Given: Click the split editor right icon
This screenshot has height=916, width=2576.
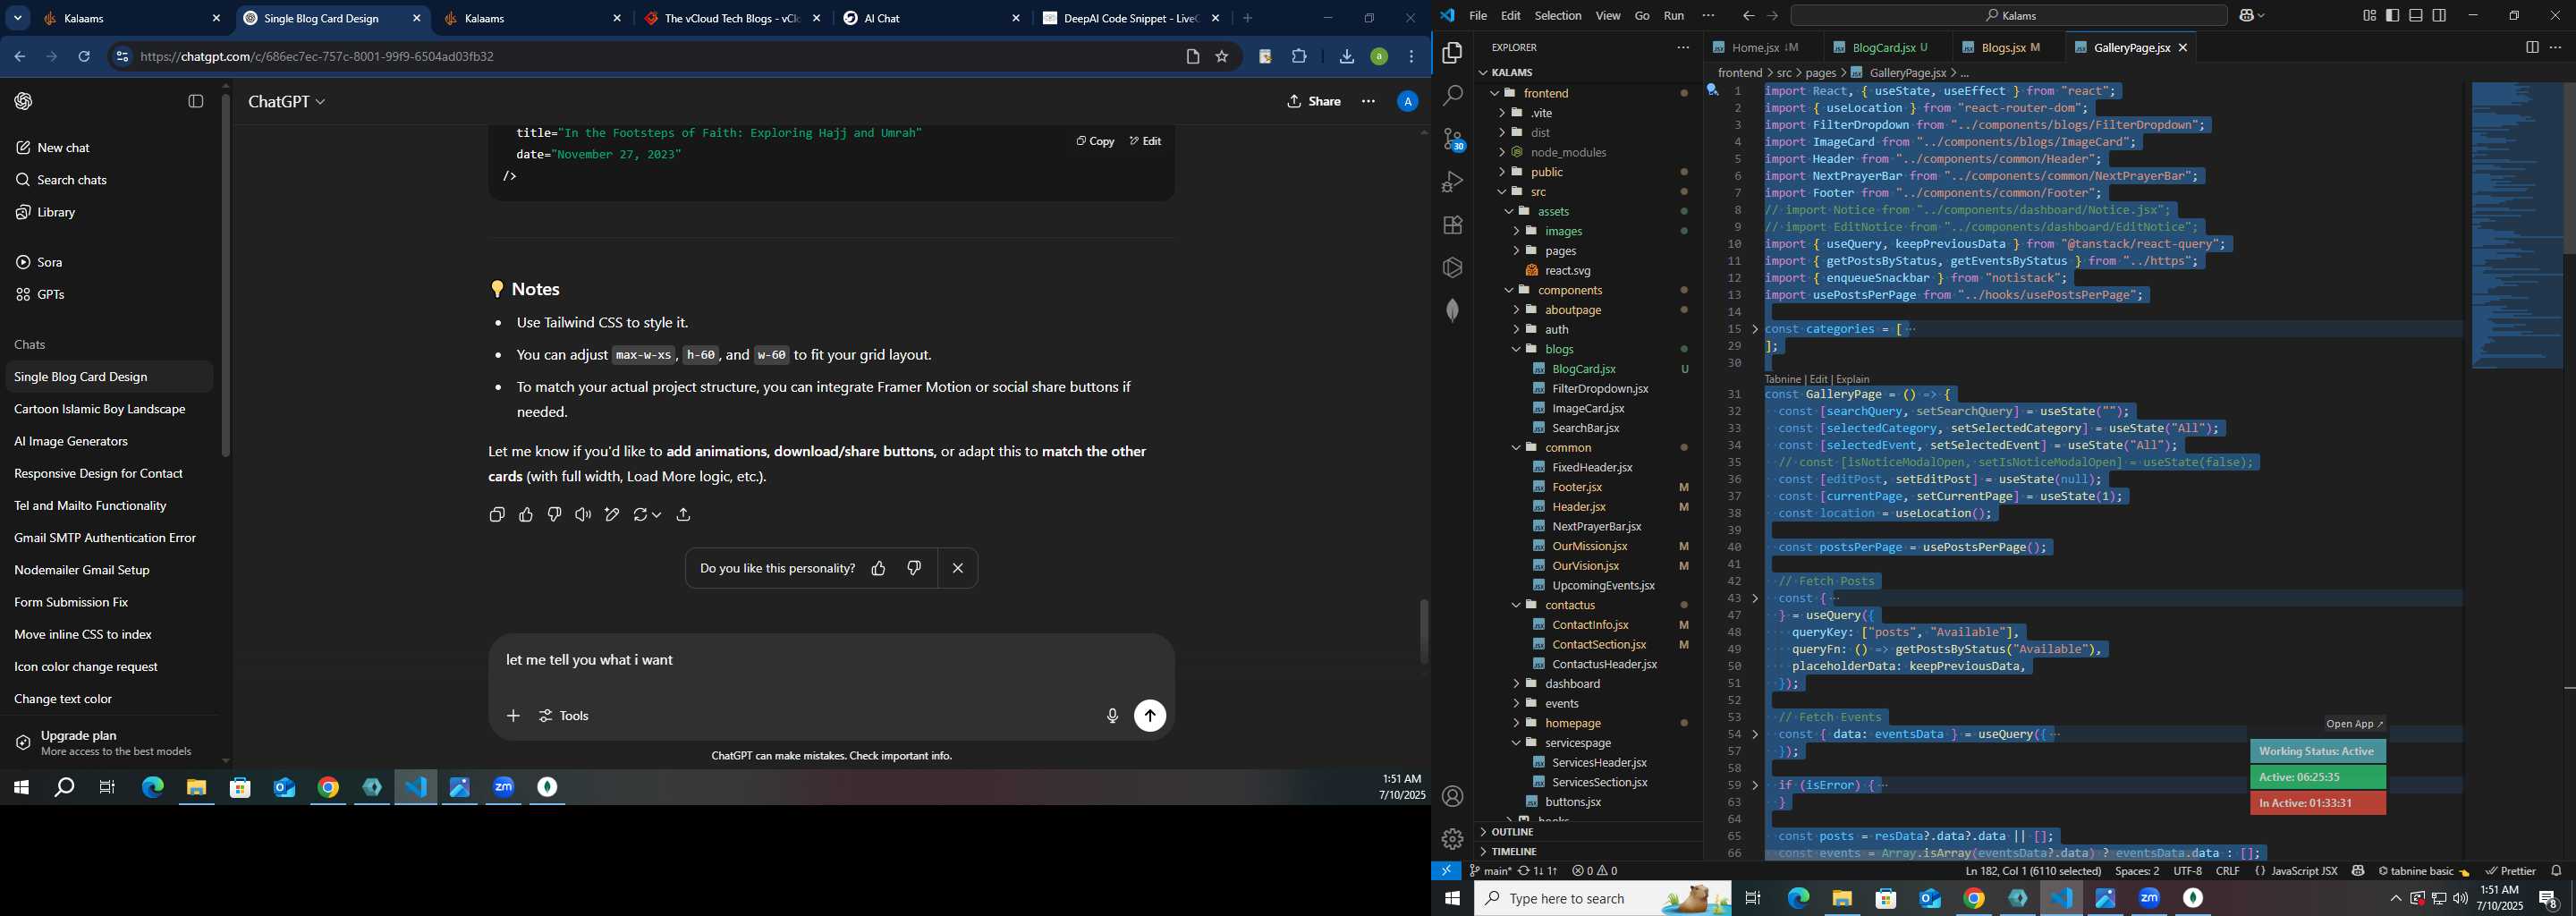Looking at the screenshot, I should tap(2531, 47).
